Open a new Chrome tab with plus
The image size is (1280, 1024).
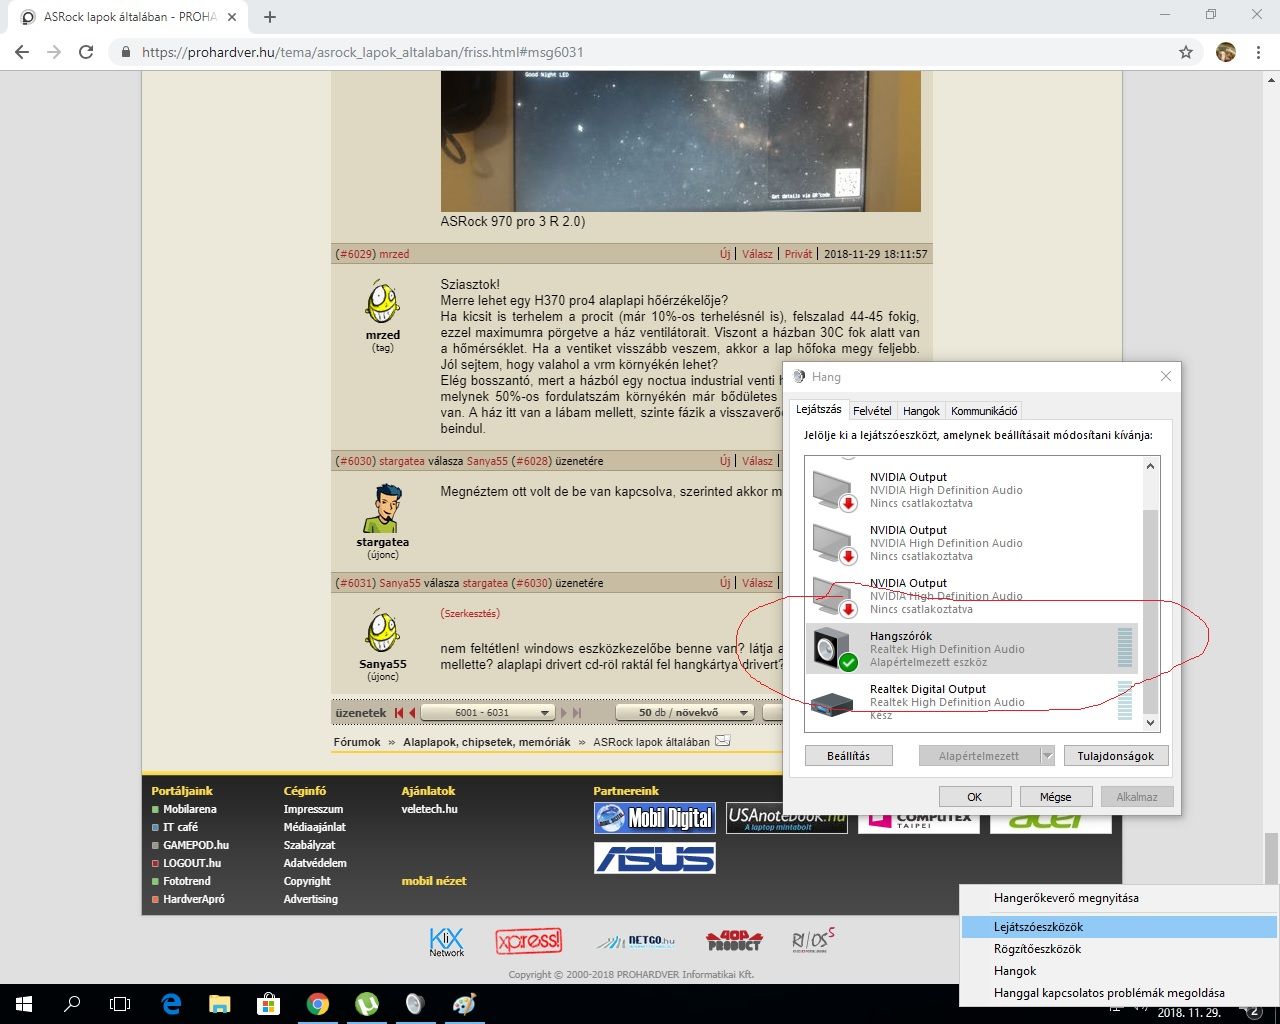pos(270,16)
